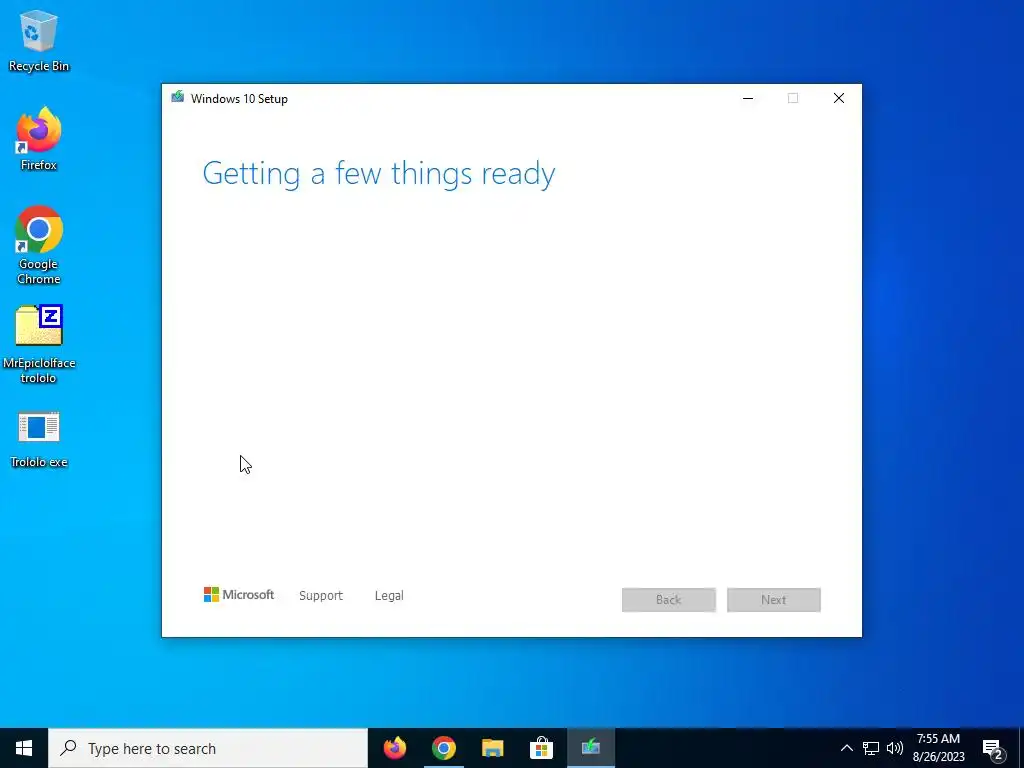The width and height of the screenshot is (1024, 768).
Task: Open Chrome from the taskbar
Action: 443,748
